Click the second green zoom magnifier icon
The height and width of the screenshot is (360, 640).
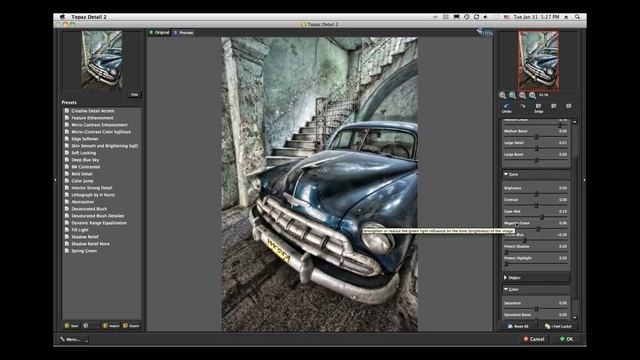(512, 95)
